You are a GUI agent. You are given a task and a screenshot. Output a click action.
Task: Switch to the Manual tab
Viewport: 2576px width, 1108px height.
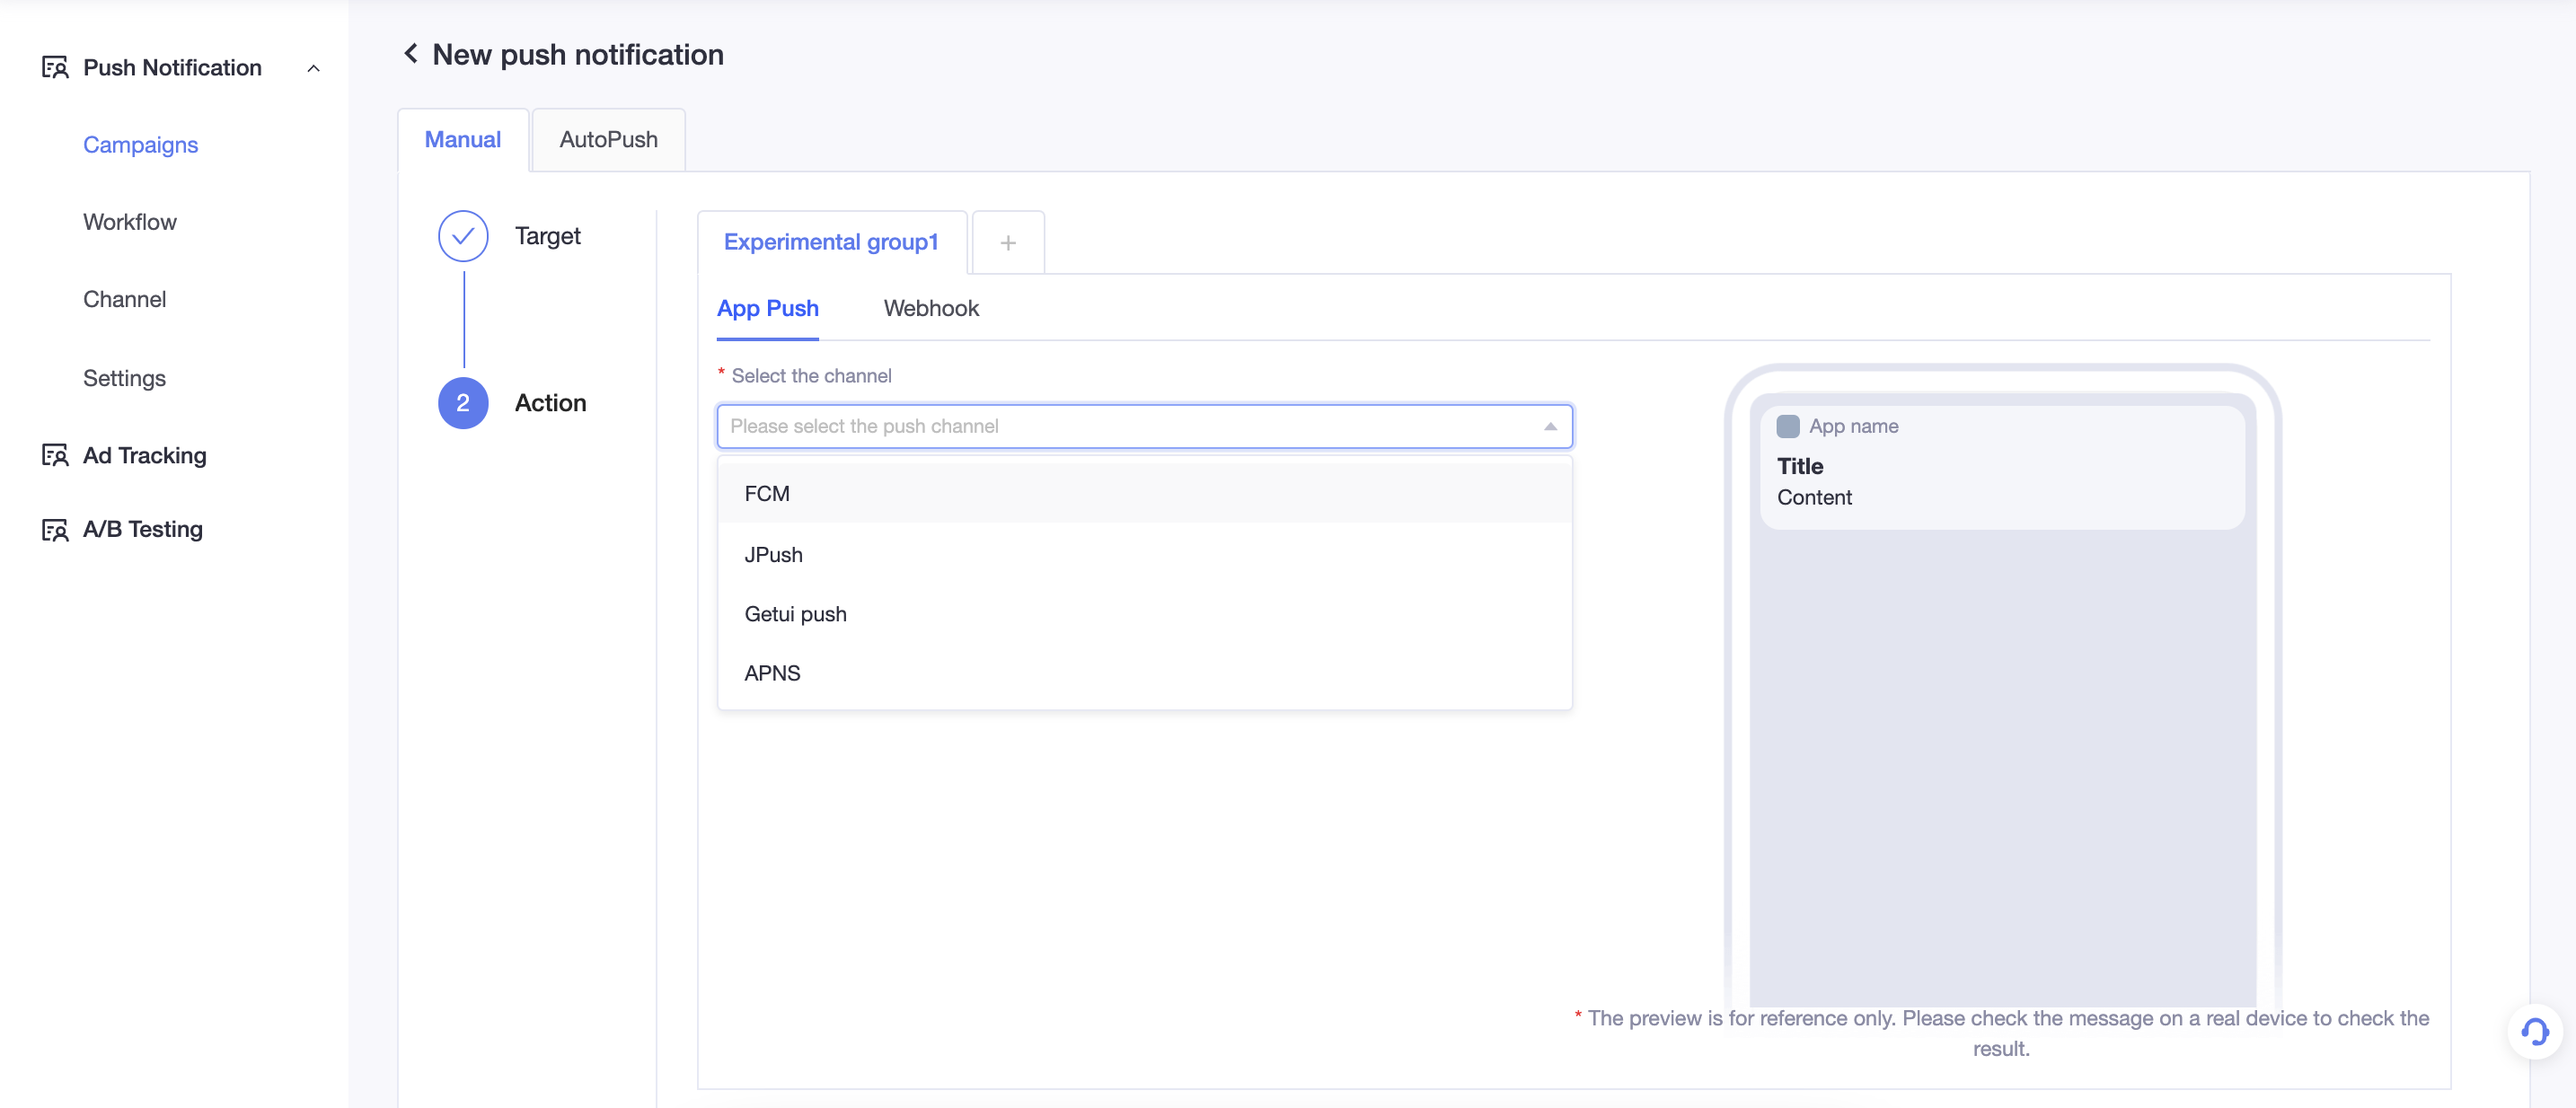(463, 140)
